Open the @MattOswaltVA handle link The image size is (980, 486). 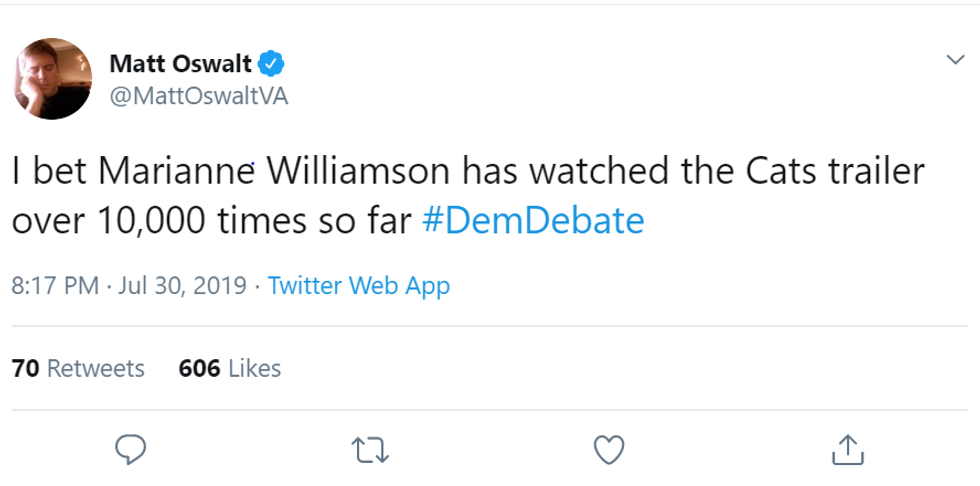click(x=198, y=98)
